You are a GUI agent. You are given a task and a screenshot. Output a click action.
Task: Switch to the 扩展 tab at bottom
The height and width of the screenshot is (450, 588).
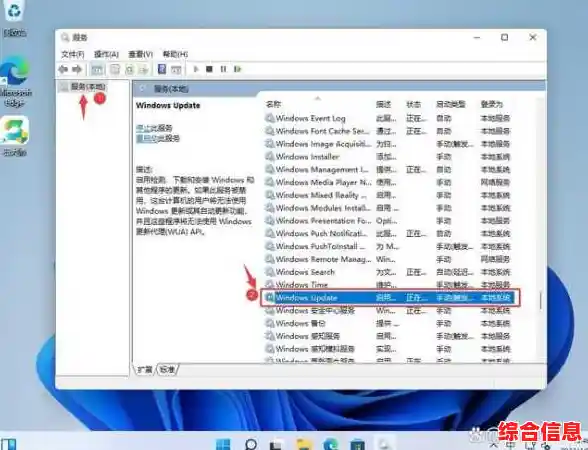tap(145, 369)
